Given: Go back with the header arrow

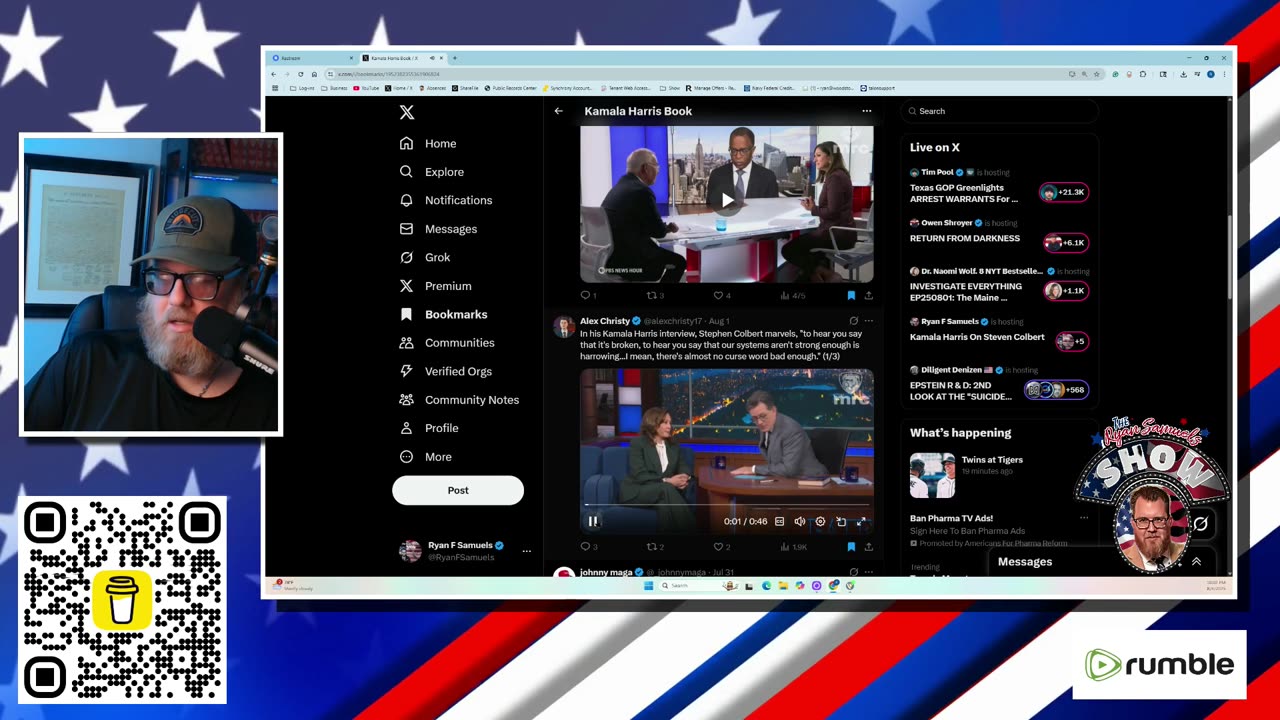Looking at the screenshot, I should coord(559,111).
